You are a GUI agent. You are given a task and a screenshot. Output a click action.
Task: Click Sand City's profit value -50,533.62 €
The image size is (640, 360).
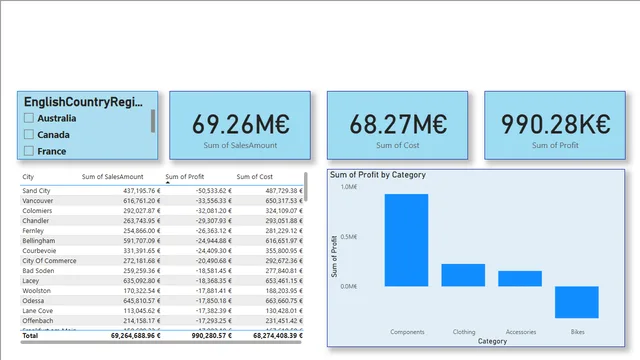point(213,191)
